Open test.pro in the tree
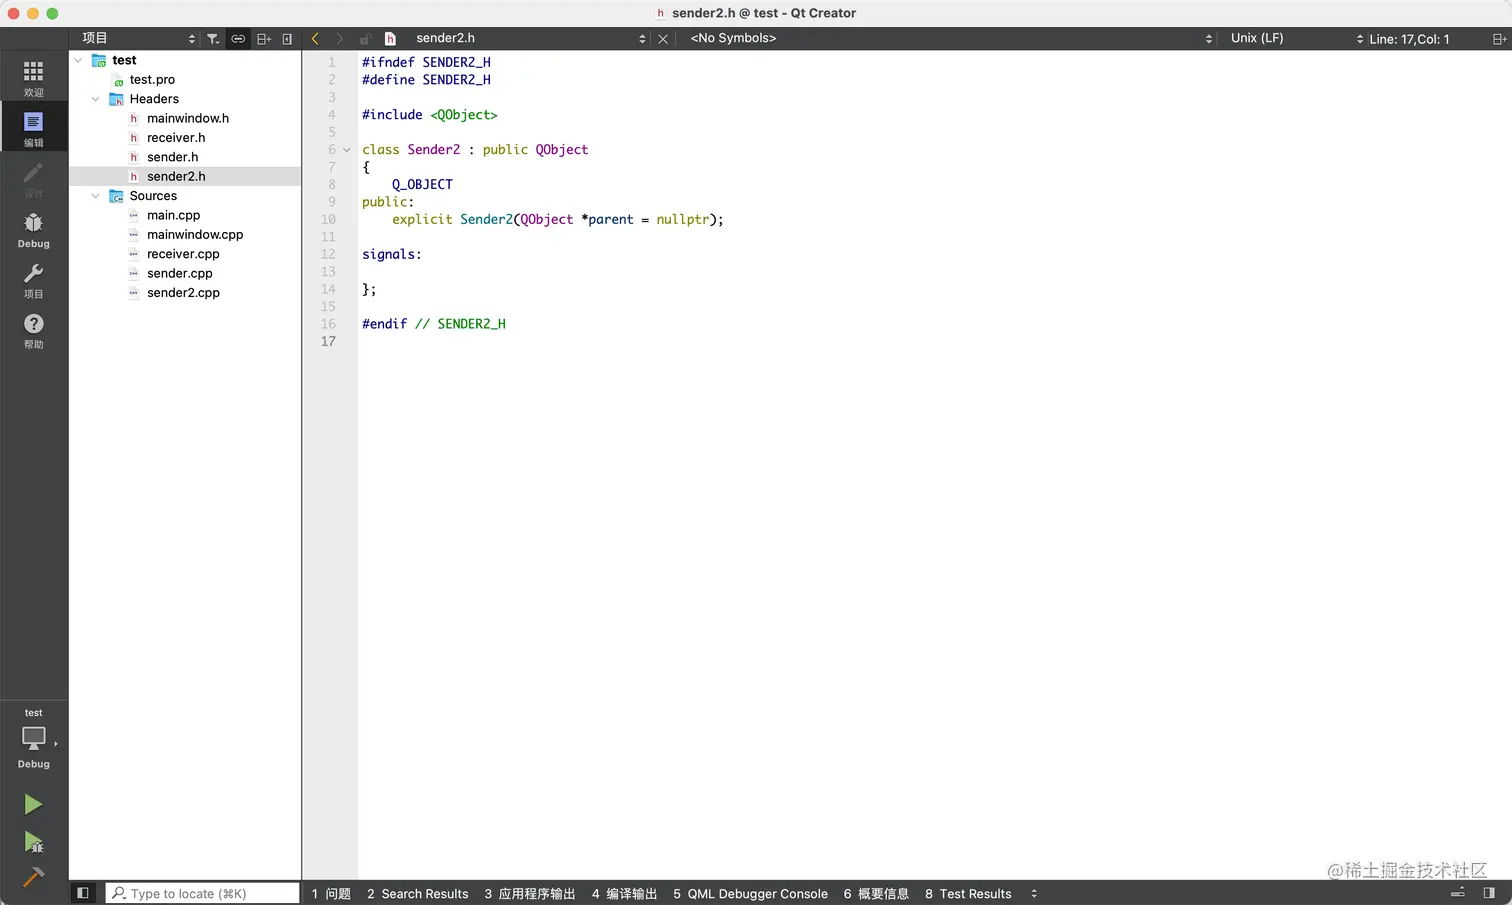This screenshot has width=1512, height=905. [152, 80]
